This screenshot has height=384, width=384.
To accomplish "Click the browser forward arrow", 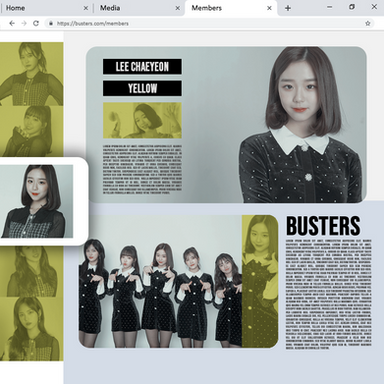I will coord(24,23).
